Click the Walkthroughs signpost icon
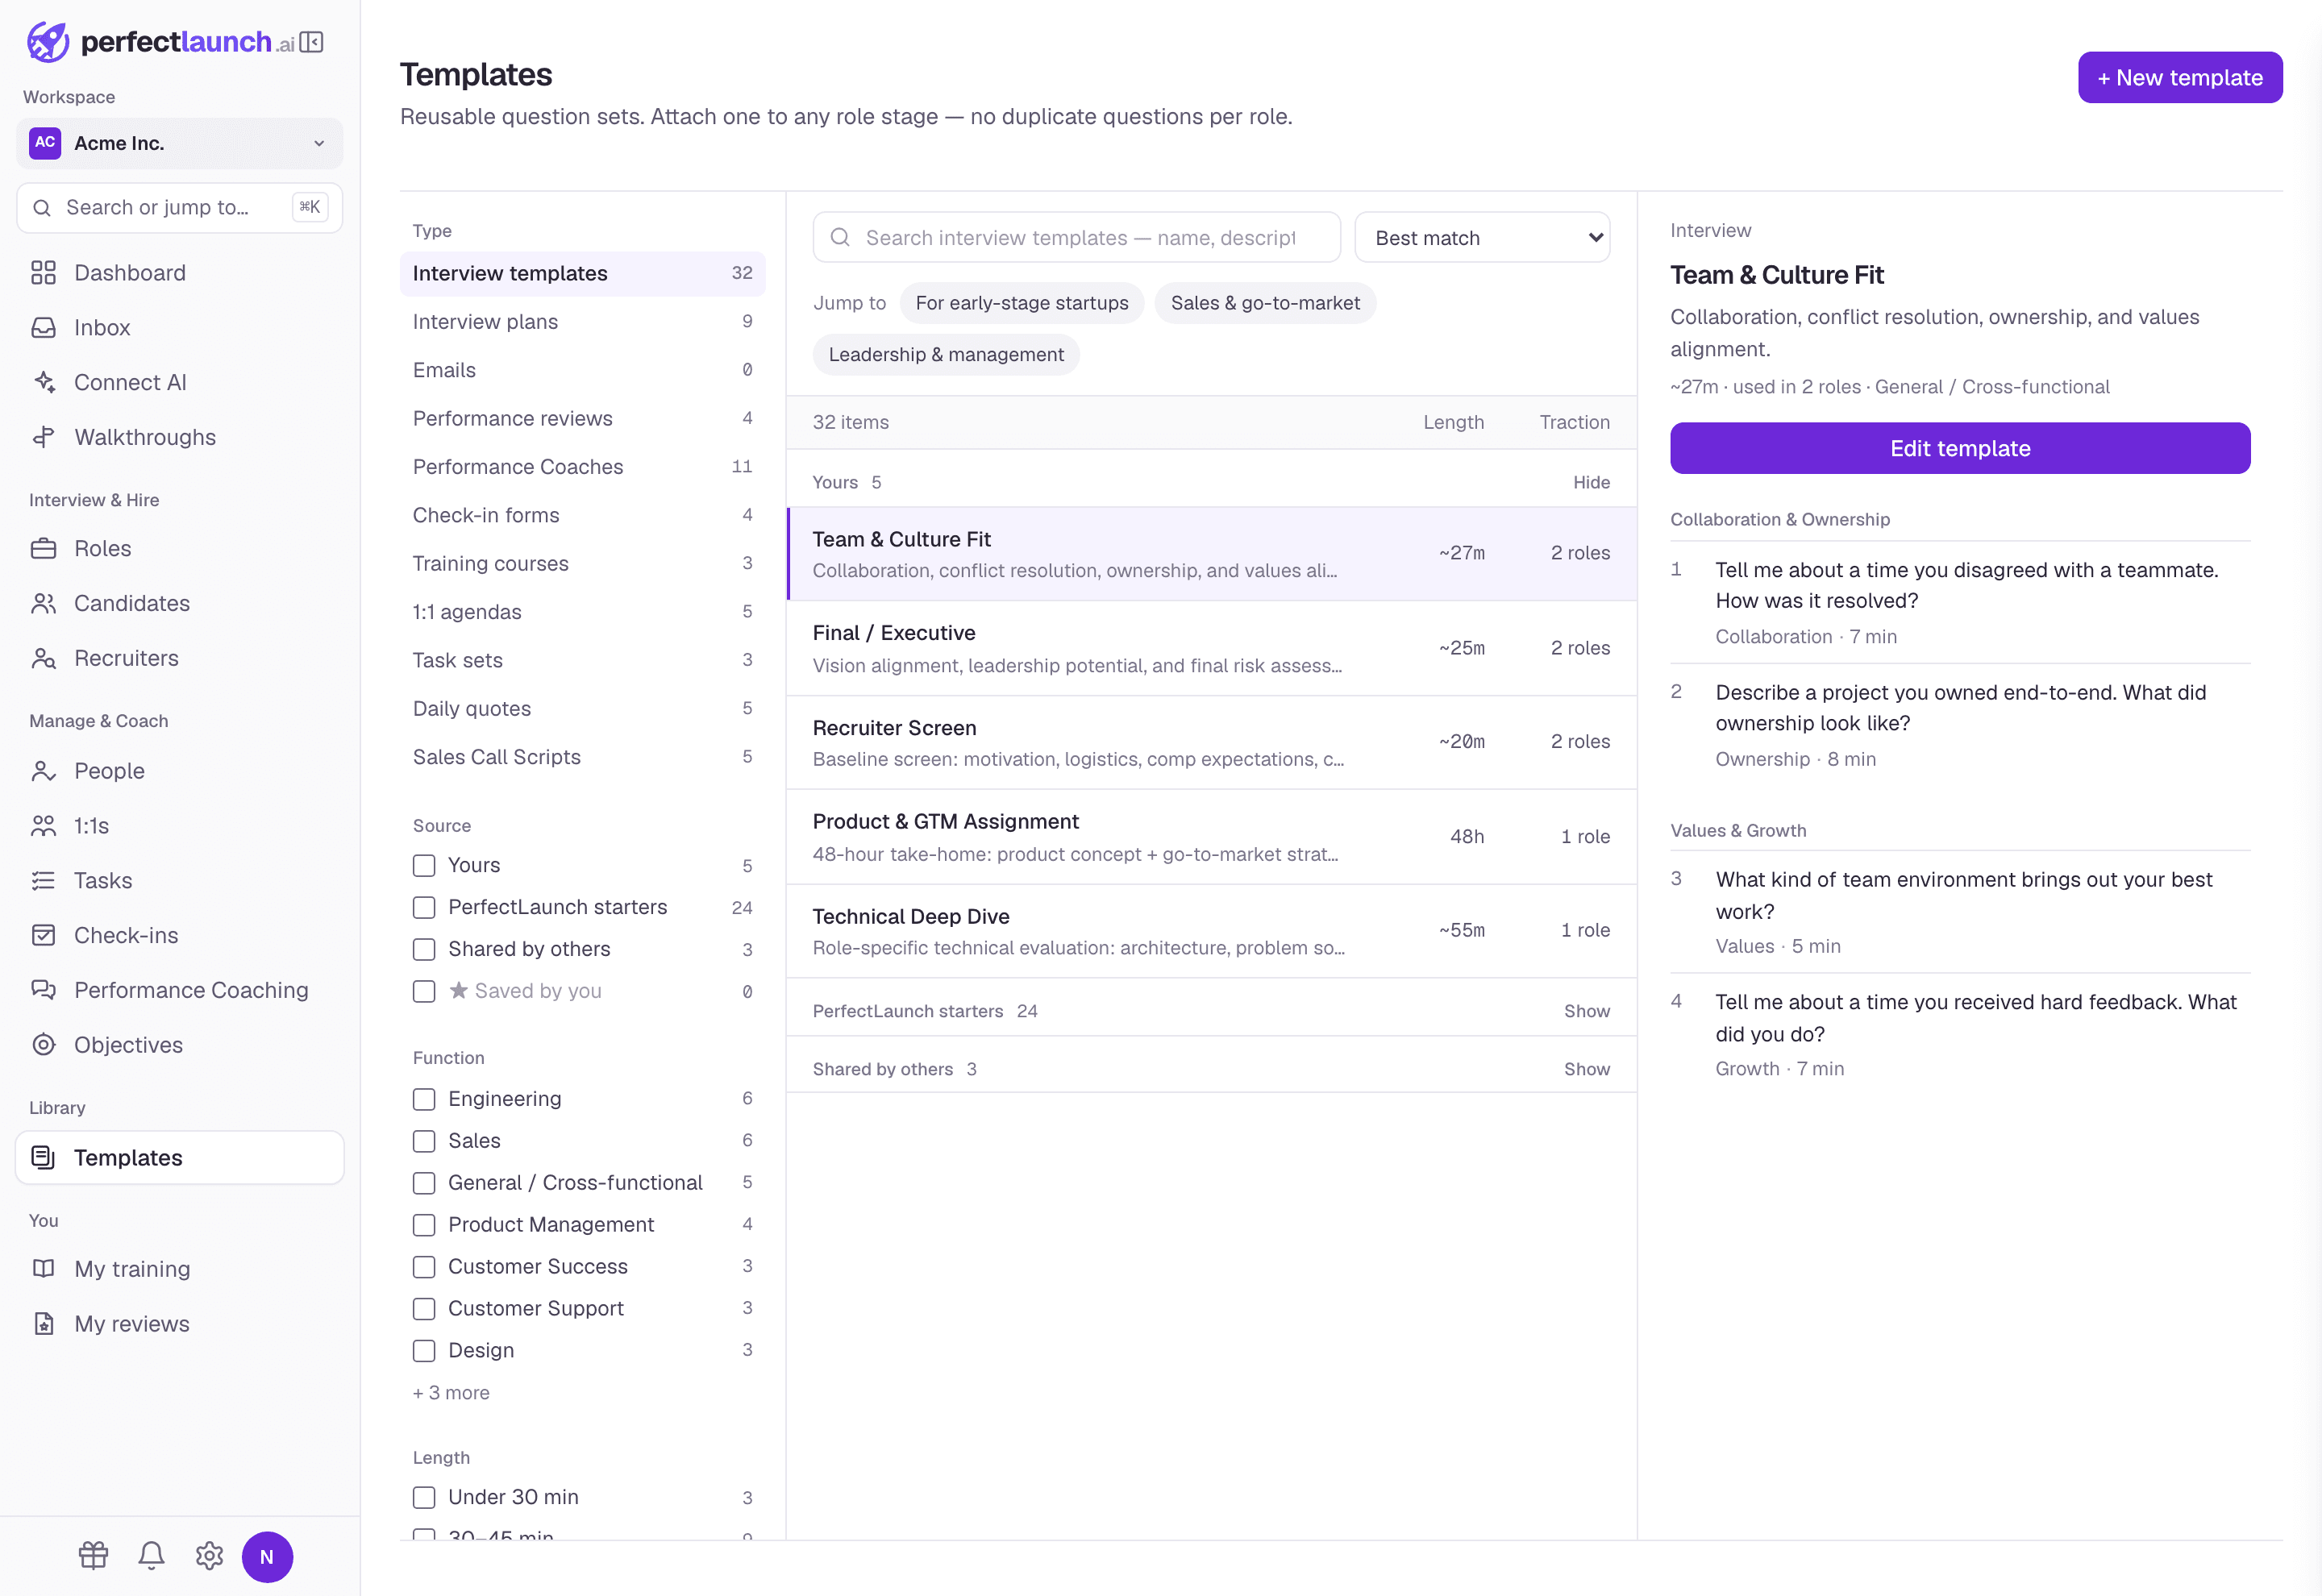This screenshot has width=2322, height=1596. tap(43, 437)
